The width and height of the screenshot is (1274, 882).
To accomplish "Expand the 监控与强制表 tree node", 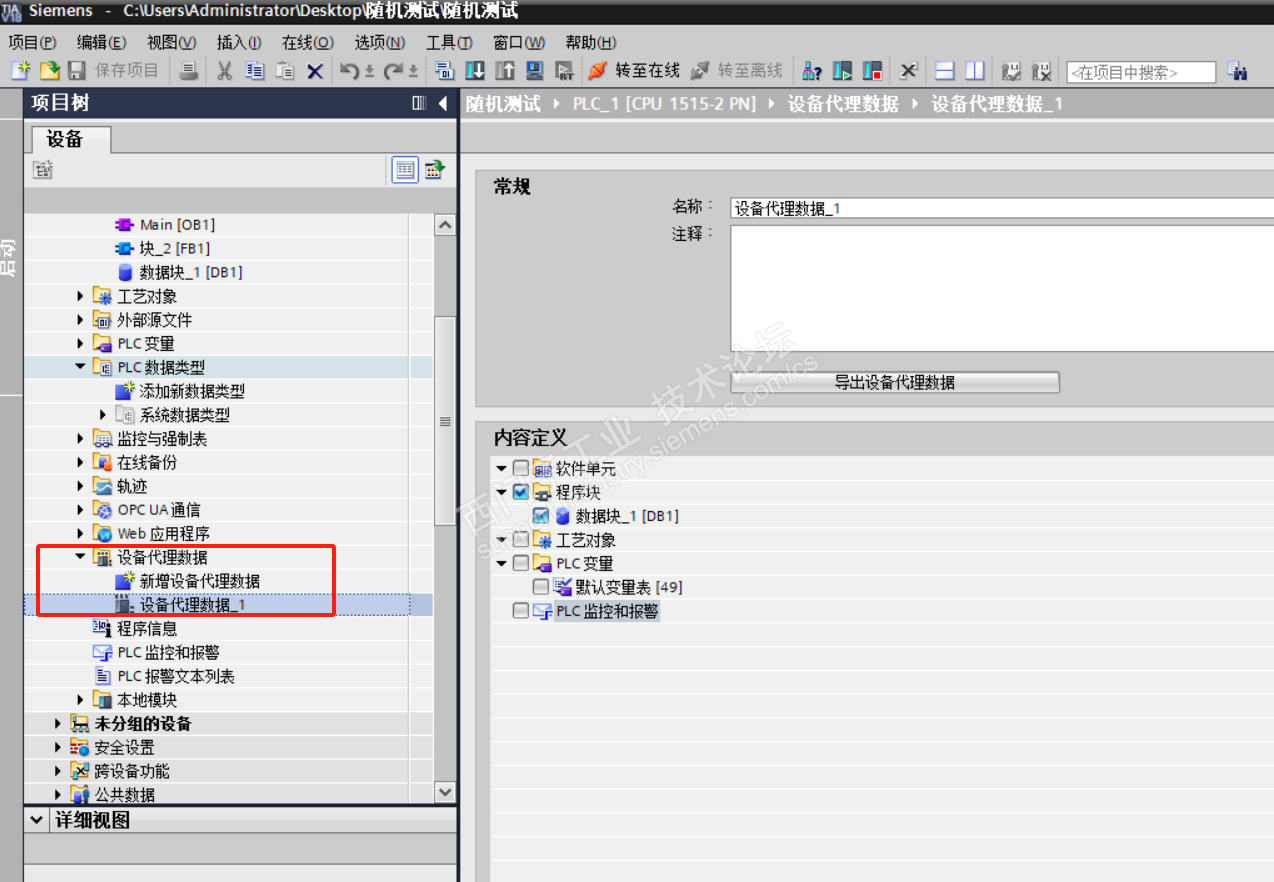I will (81, 439).
